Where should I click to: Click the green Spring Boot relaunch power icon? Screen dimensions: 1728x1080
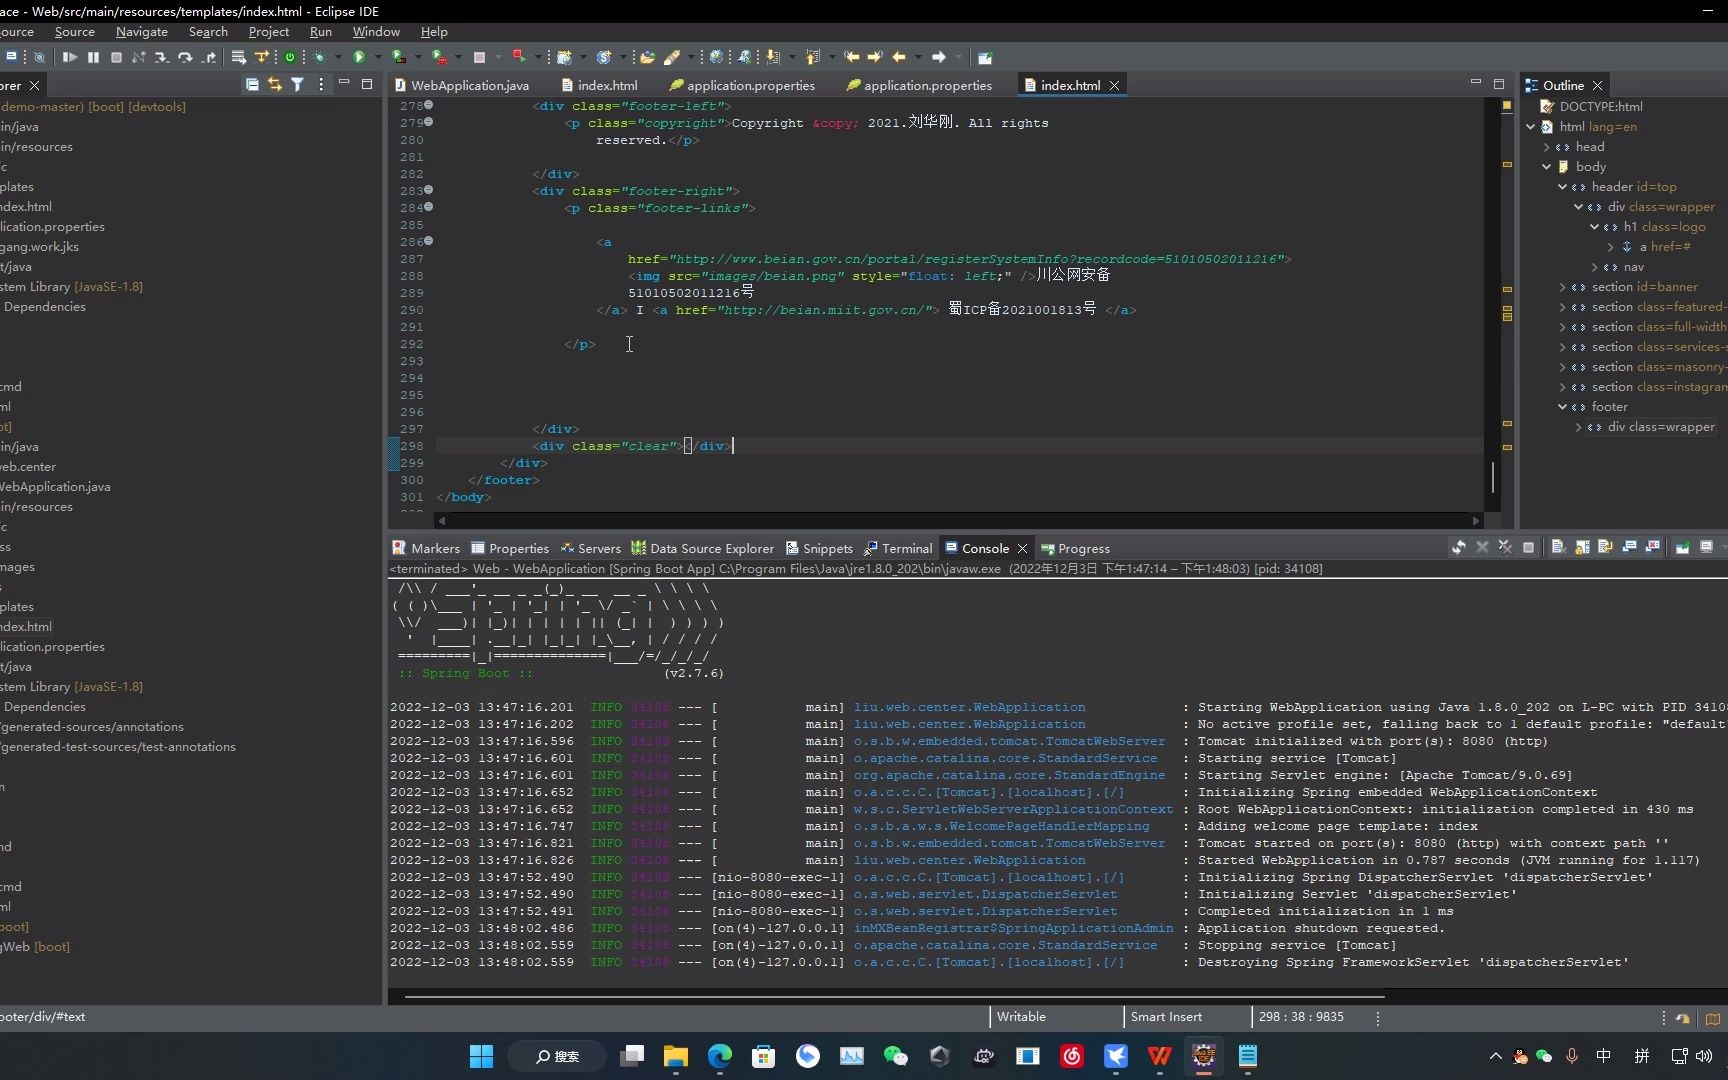[290, 57]
